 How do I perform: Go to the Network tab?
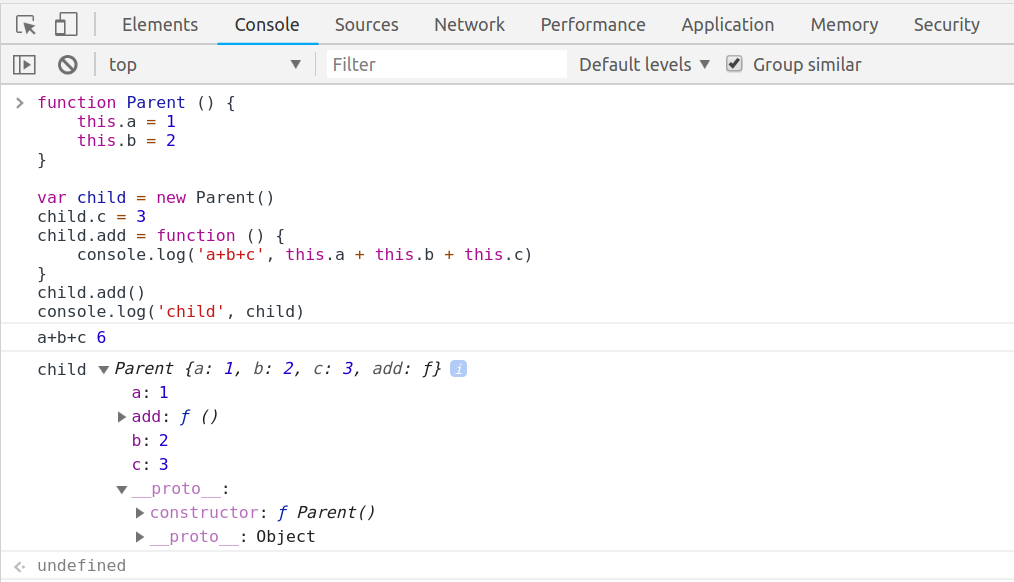pos(469,25)
